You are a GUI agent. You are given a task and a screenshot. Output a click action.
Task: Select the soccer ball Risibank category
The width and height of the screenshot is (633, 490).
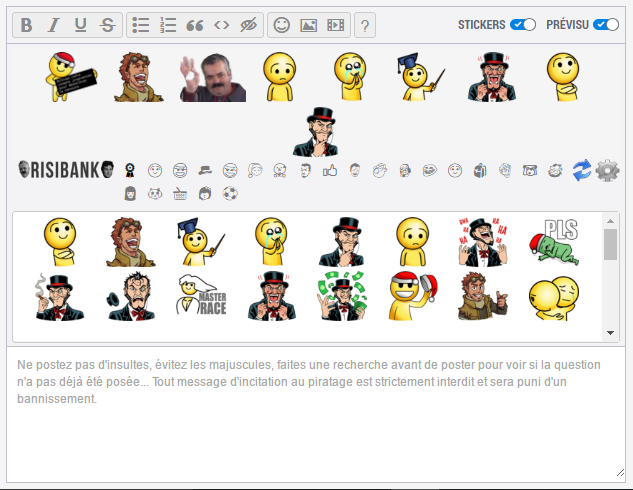pyautogui.click(x=230, y=194)
